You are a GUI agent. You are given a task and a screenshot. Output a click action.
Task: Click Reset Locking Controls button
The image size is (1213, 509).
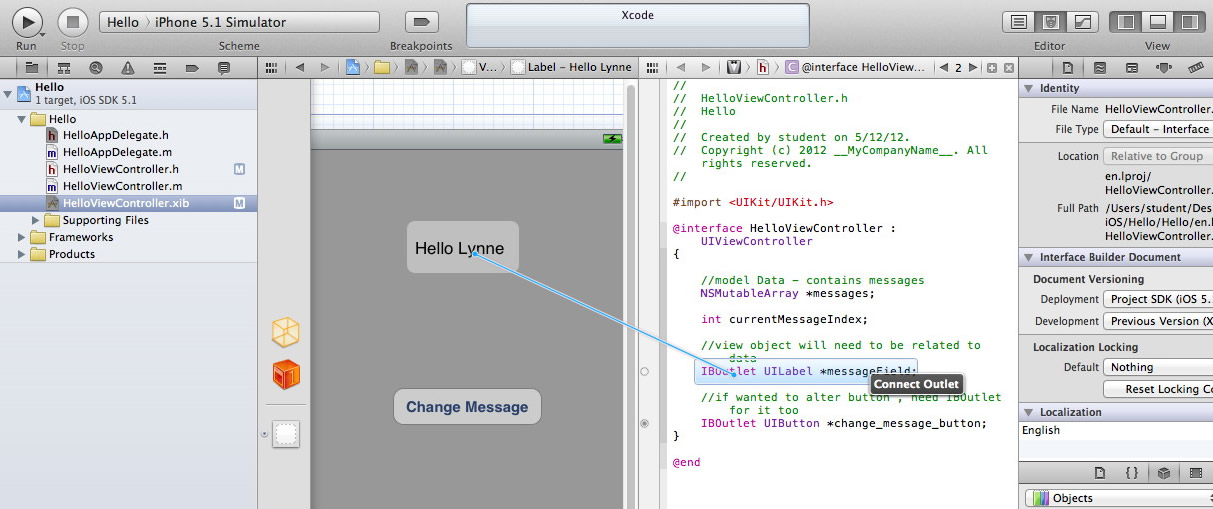tap(1160, 389)
